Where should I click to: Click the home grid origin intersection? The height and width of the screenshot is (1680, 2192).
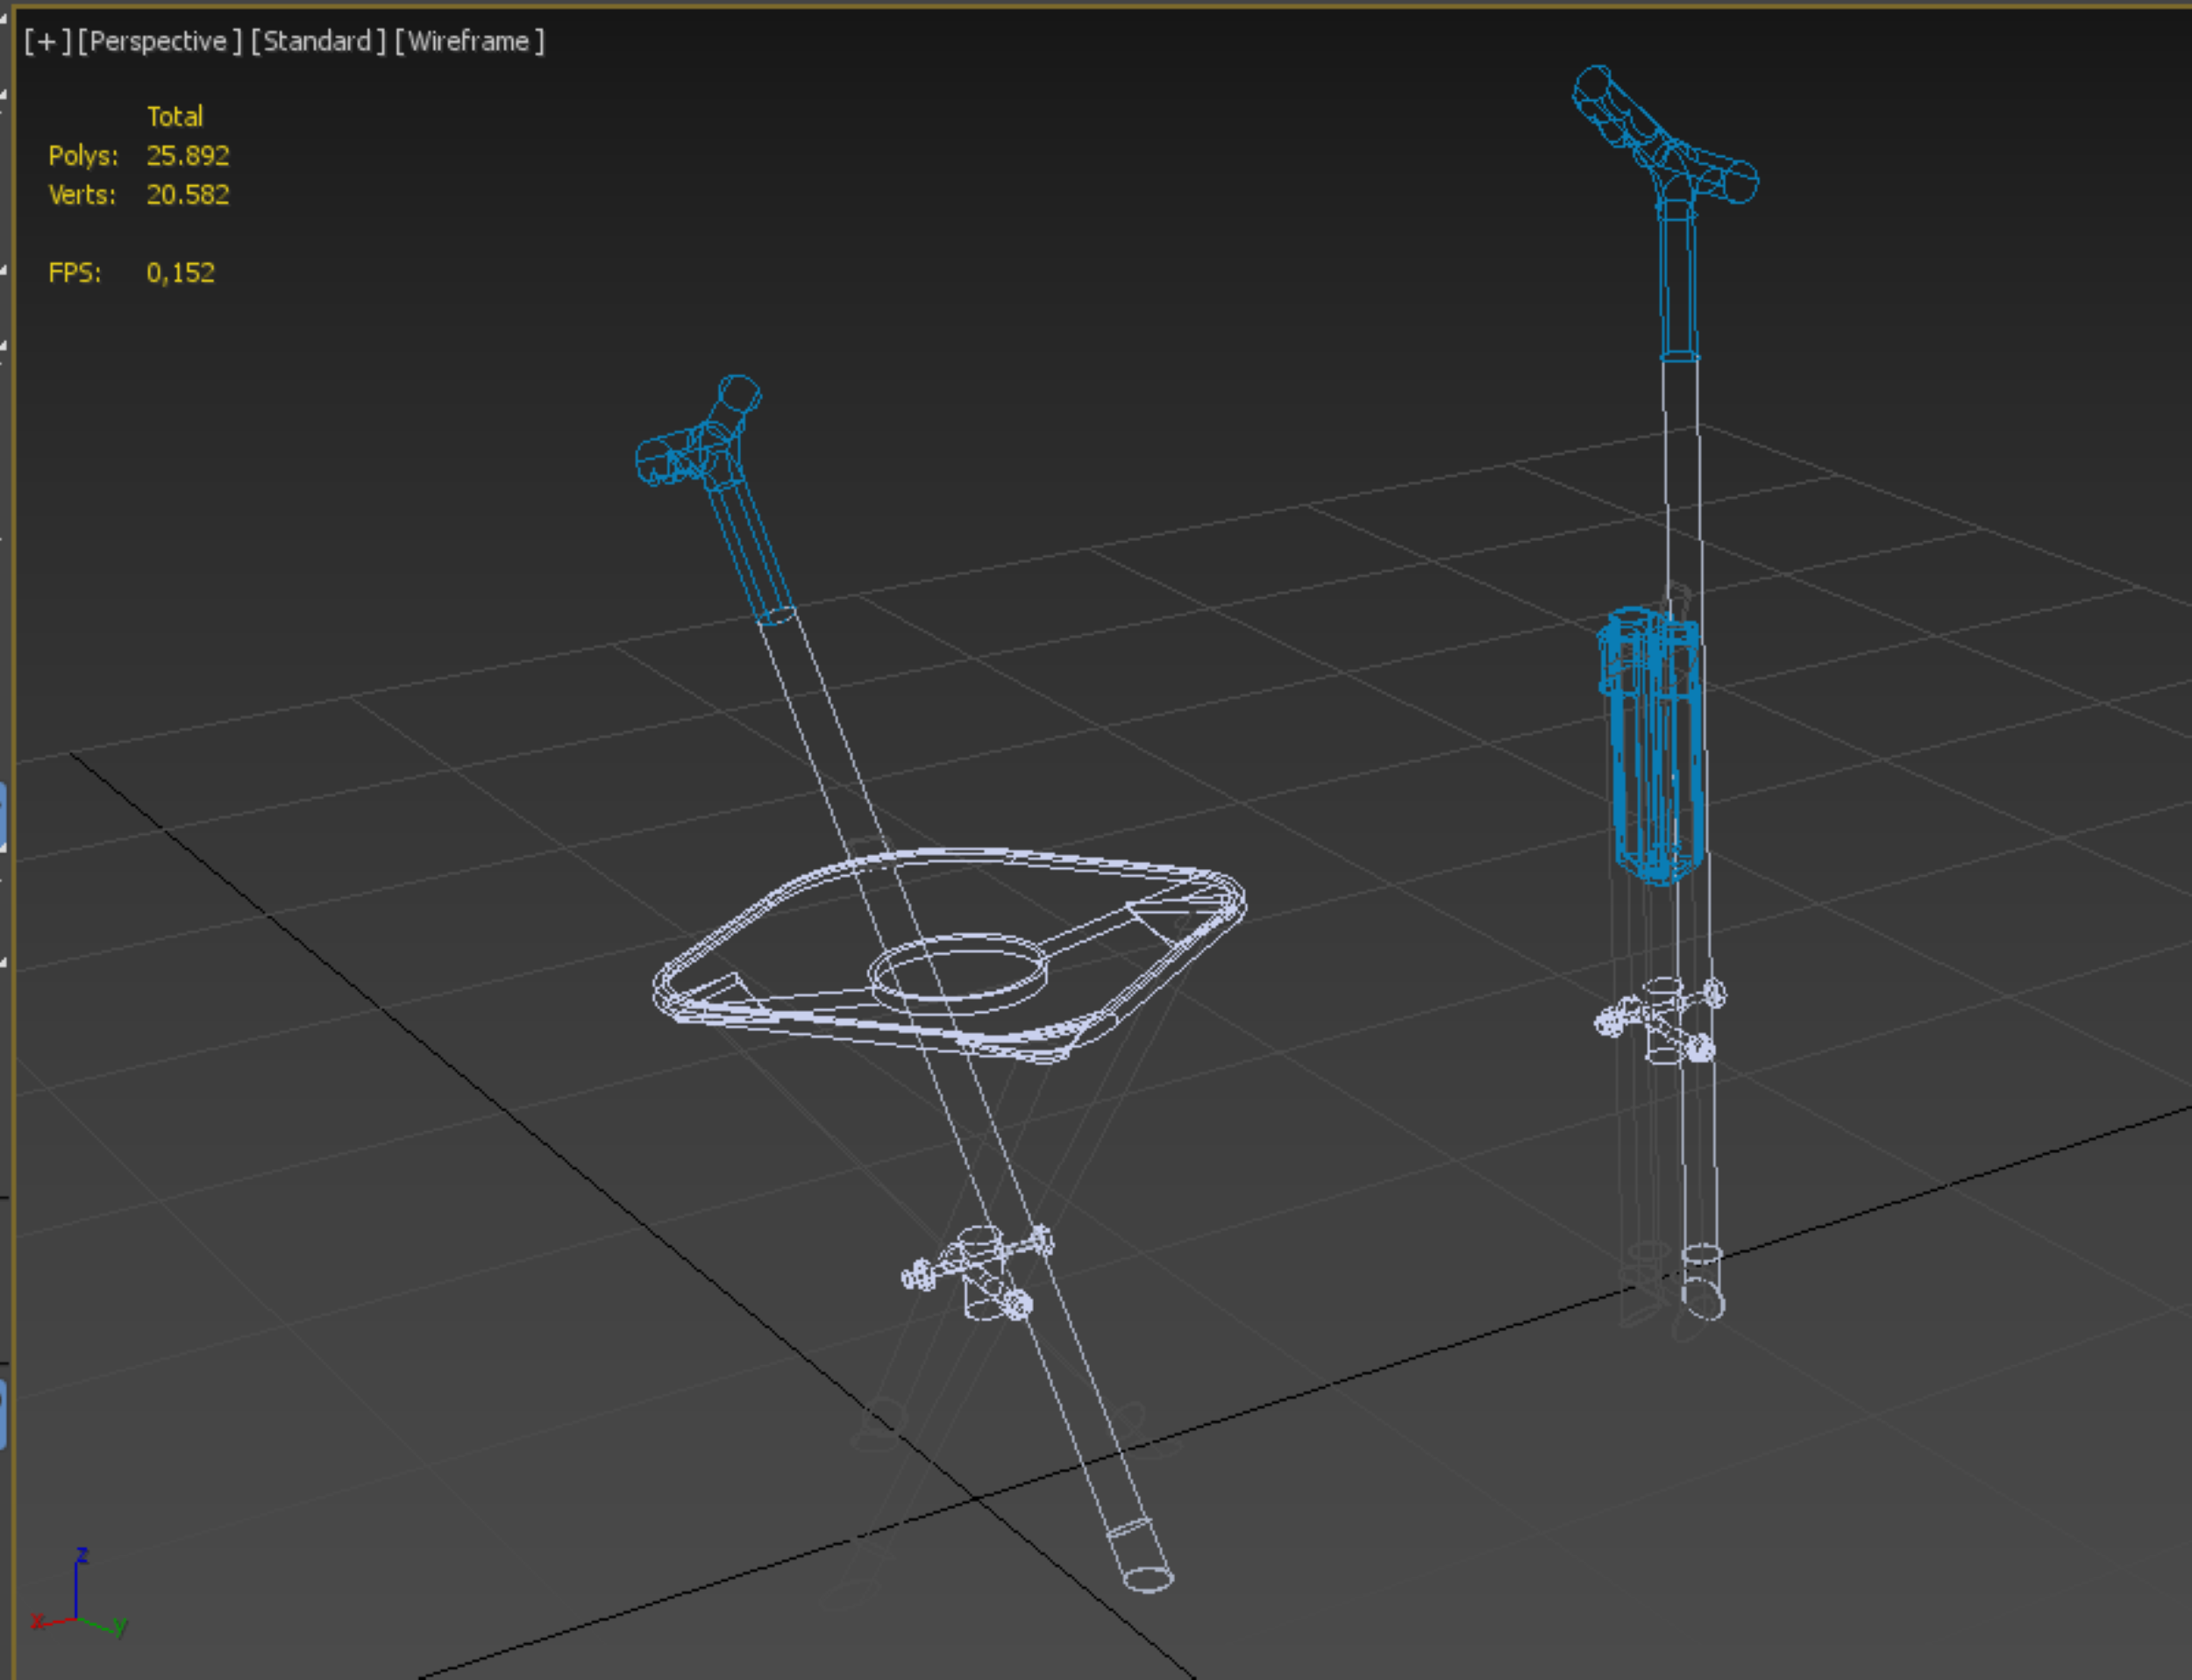[x=975, y=1498]
